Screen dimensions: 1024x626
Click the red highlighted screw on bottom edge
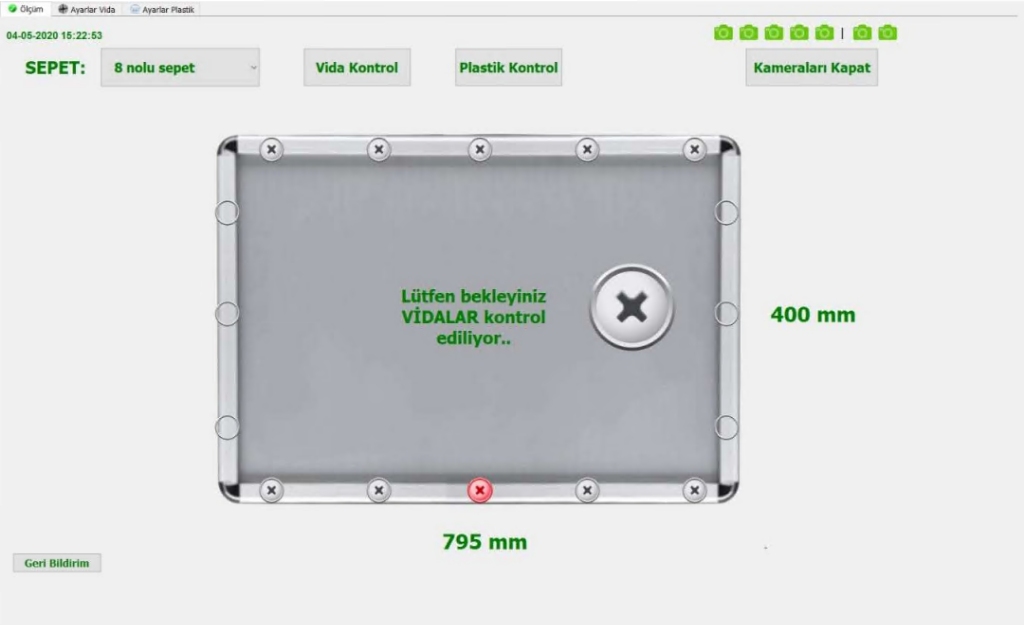pyautogui.click(x=480, y=490)
